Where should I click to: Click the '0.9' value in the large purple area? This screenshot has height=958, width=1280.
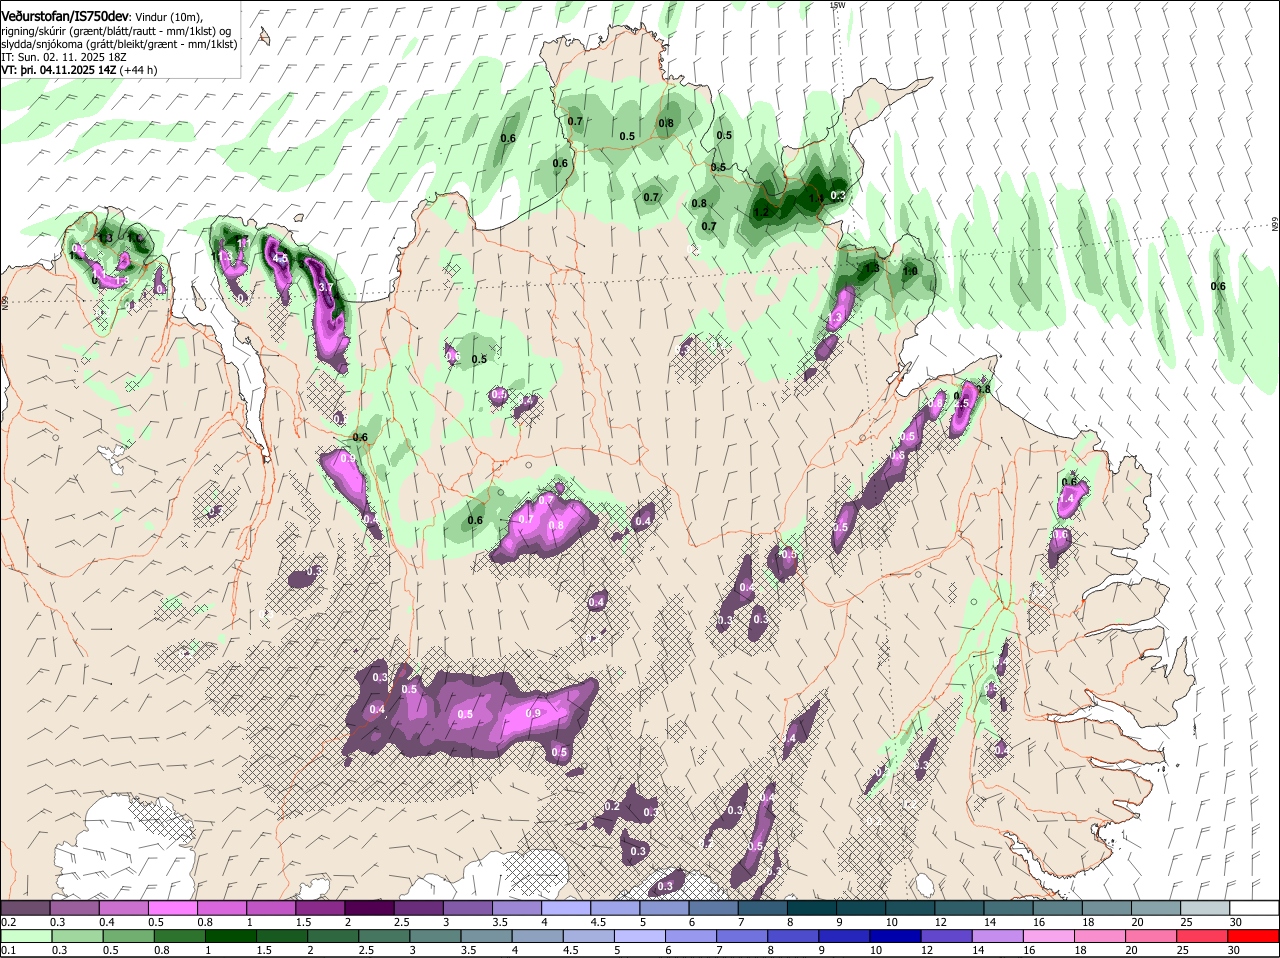pos(533,713)
